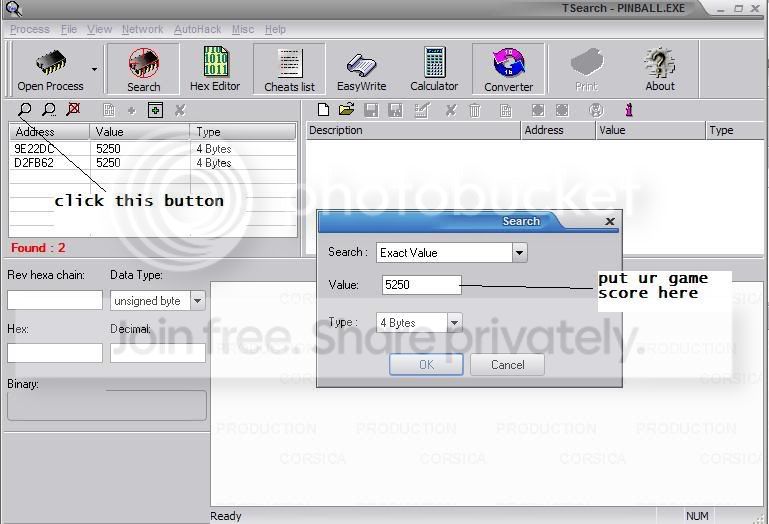Click the purple figure icon in cheat toolbar
Image resolution: width=769 pixels, height=524 pixels.
click(629, 109)
